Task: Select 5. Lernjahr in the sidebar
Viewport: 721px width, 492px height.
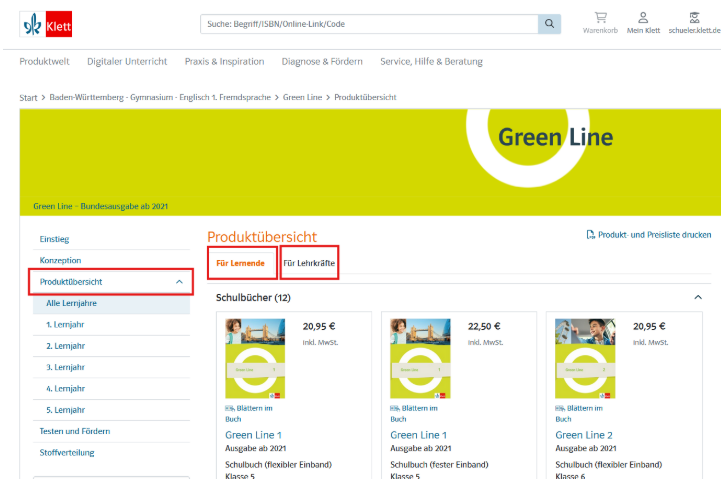Action: click(x=65, y=410)
